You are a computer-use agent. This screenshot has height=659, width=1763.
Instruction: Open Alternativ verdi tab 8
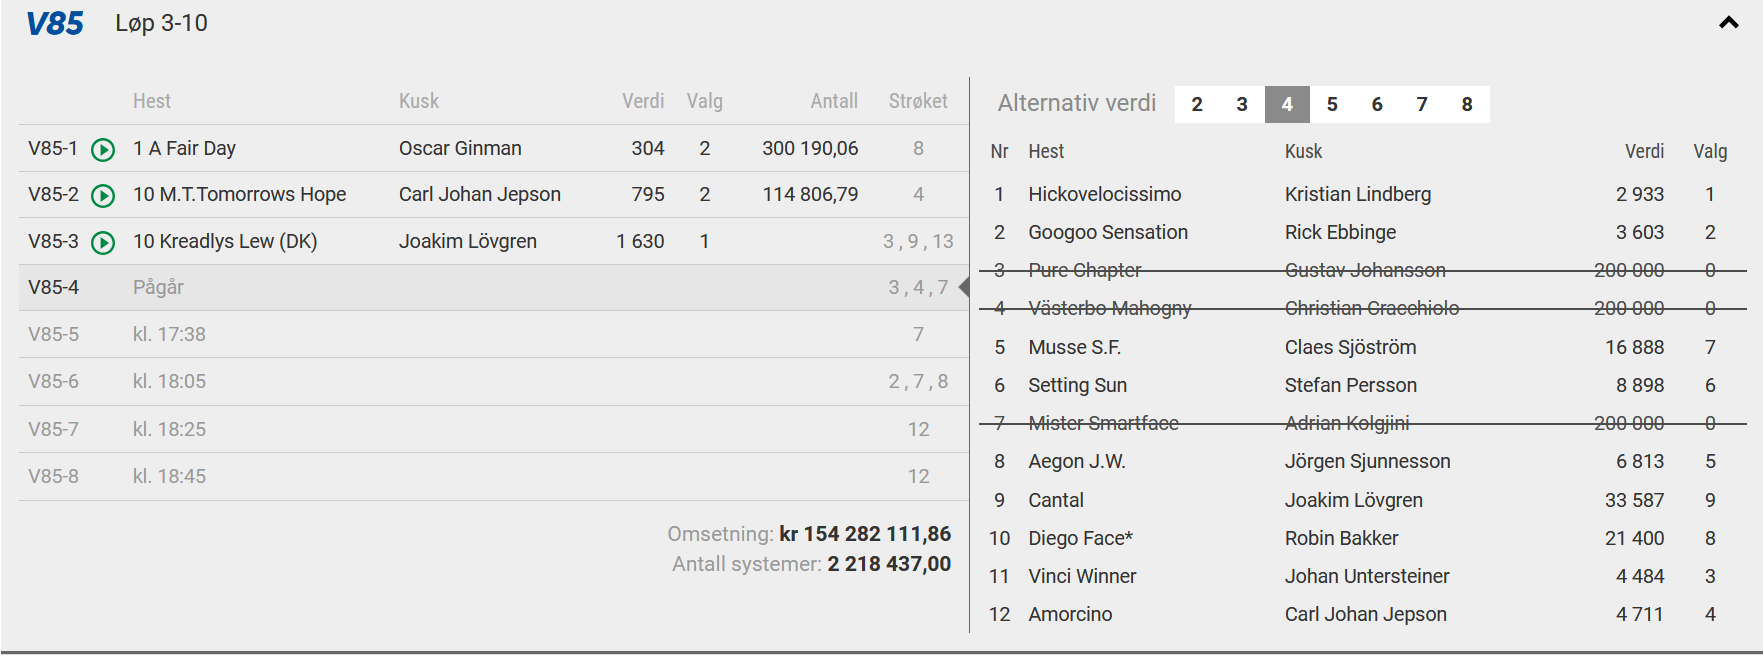tap(1467, 104)
